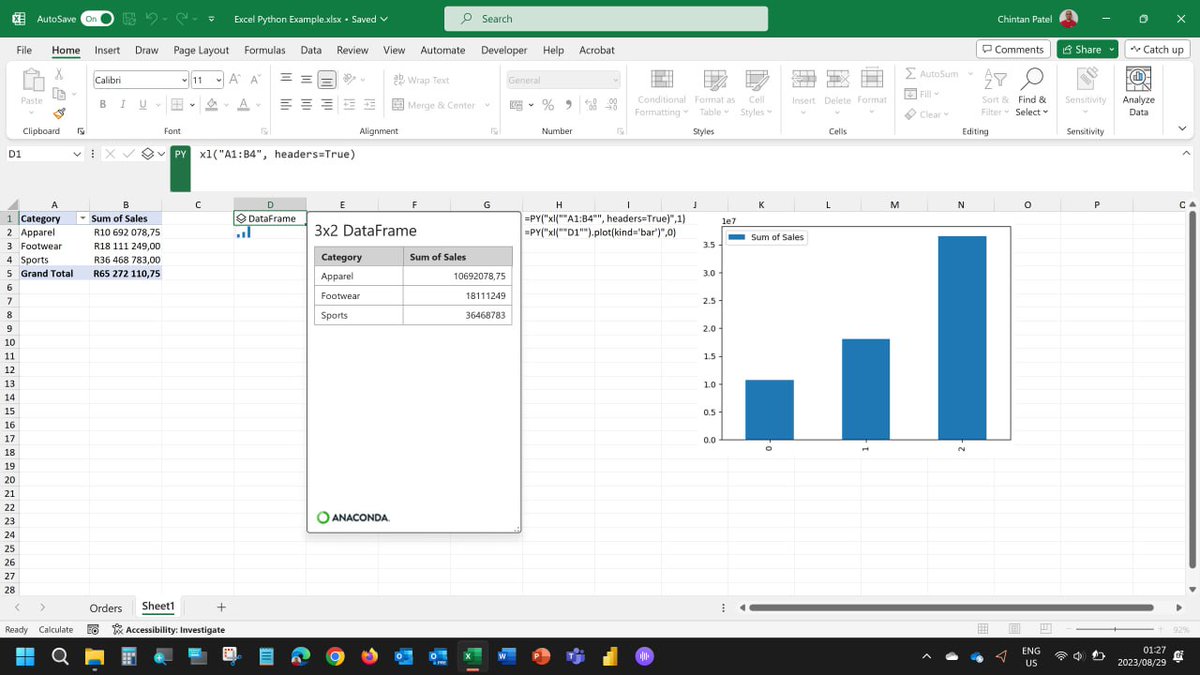The image size is (1200, 675).
Task: Open Microsoft Teams from the taskbar
Action: [x=575, y=656]
